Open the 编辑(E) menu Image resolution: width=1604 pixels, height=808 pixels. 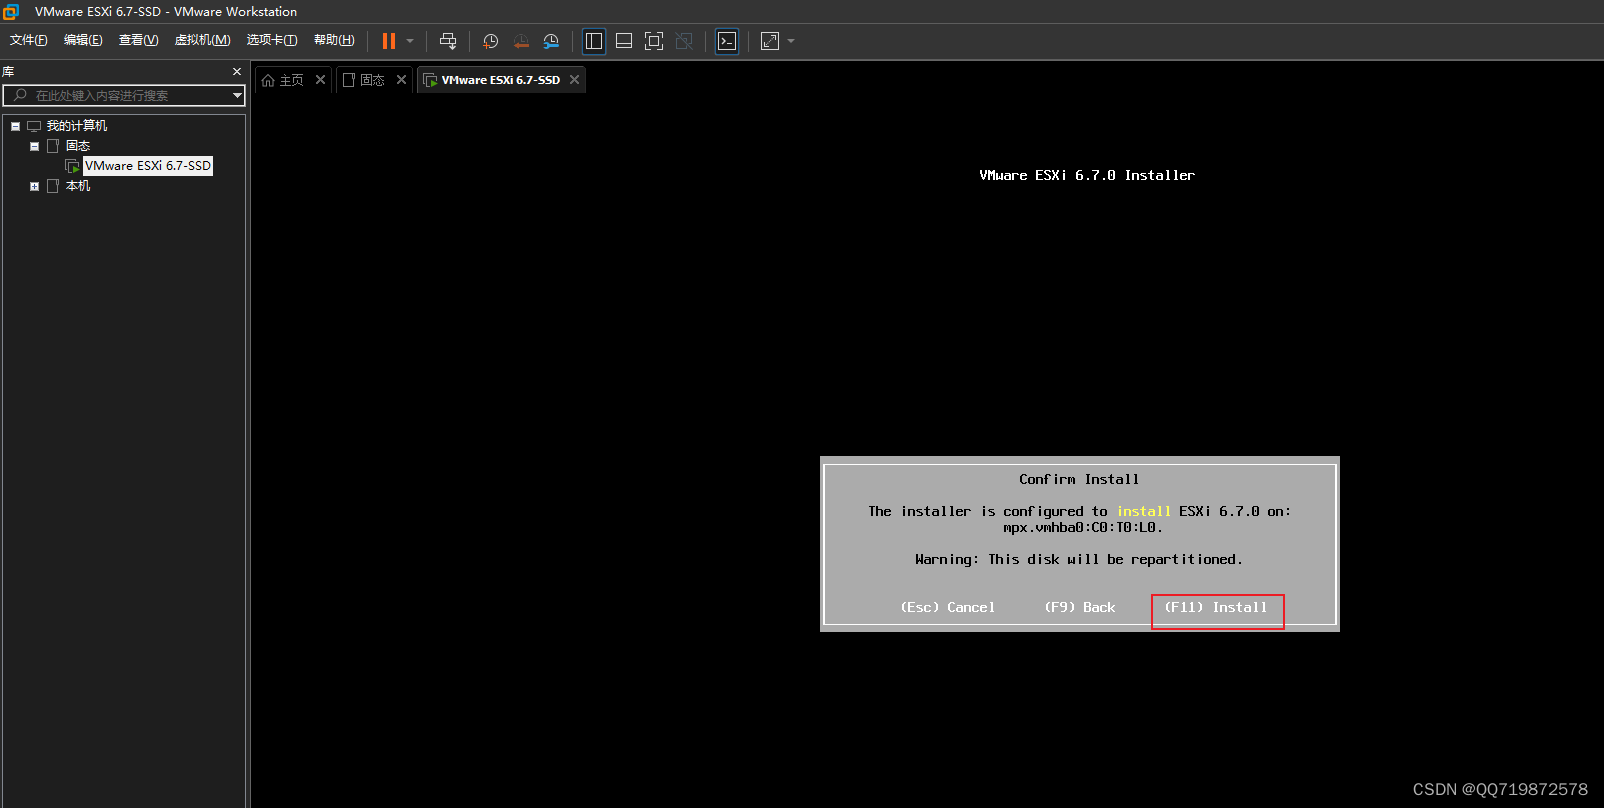pos(83,40)
